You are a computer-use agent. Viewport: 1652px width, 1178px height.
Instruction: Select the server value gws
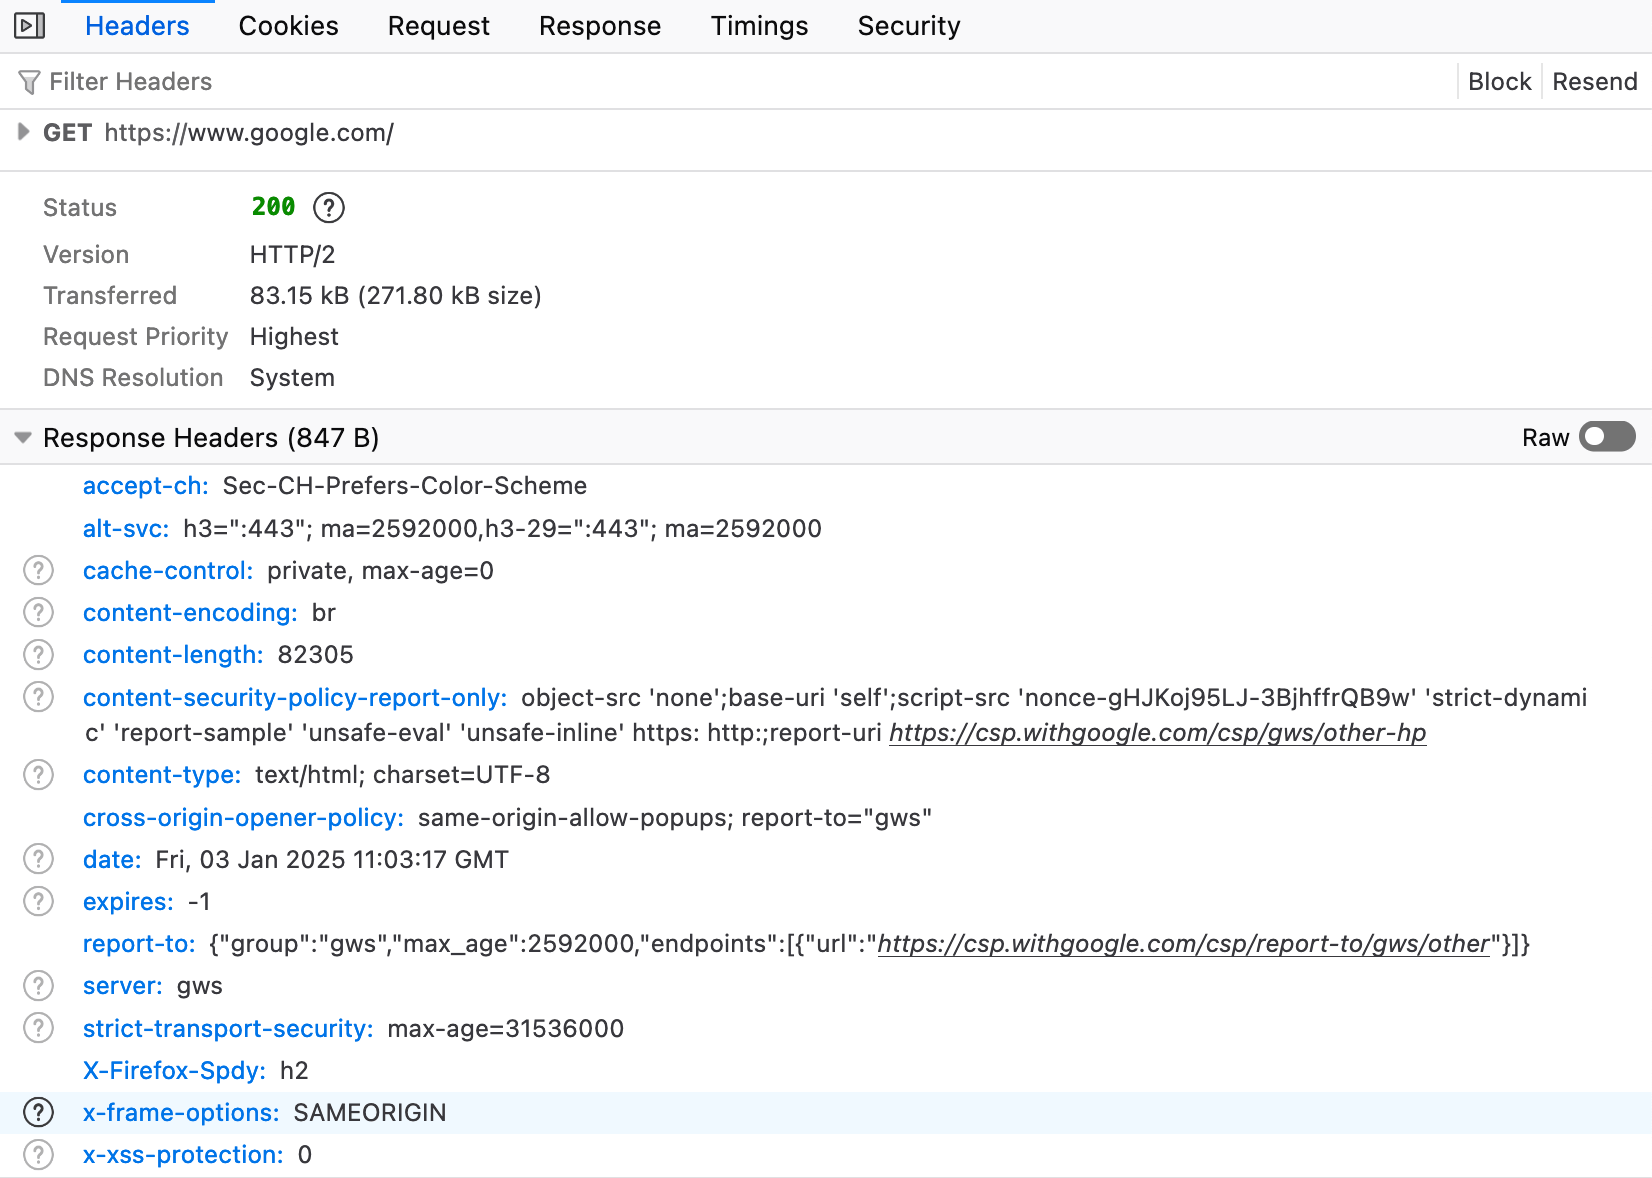(200, 986)
